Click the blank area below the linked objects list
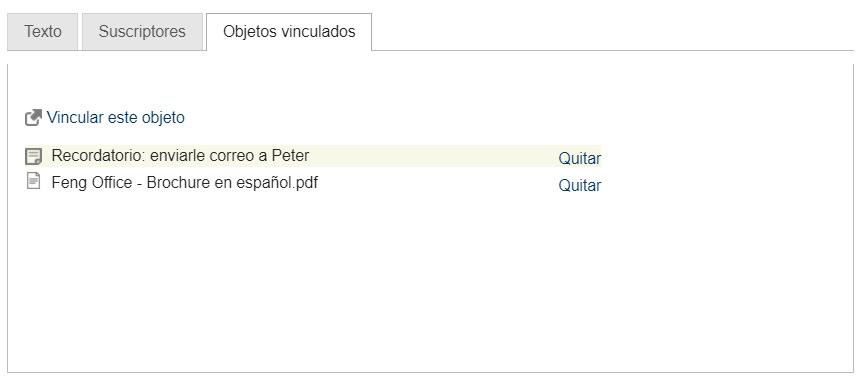The height and width of the screenshot is (379, 866). 431,282
